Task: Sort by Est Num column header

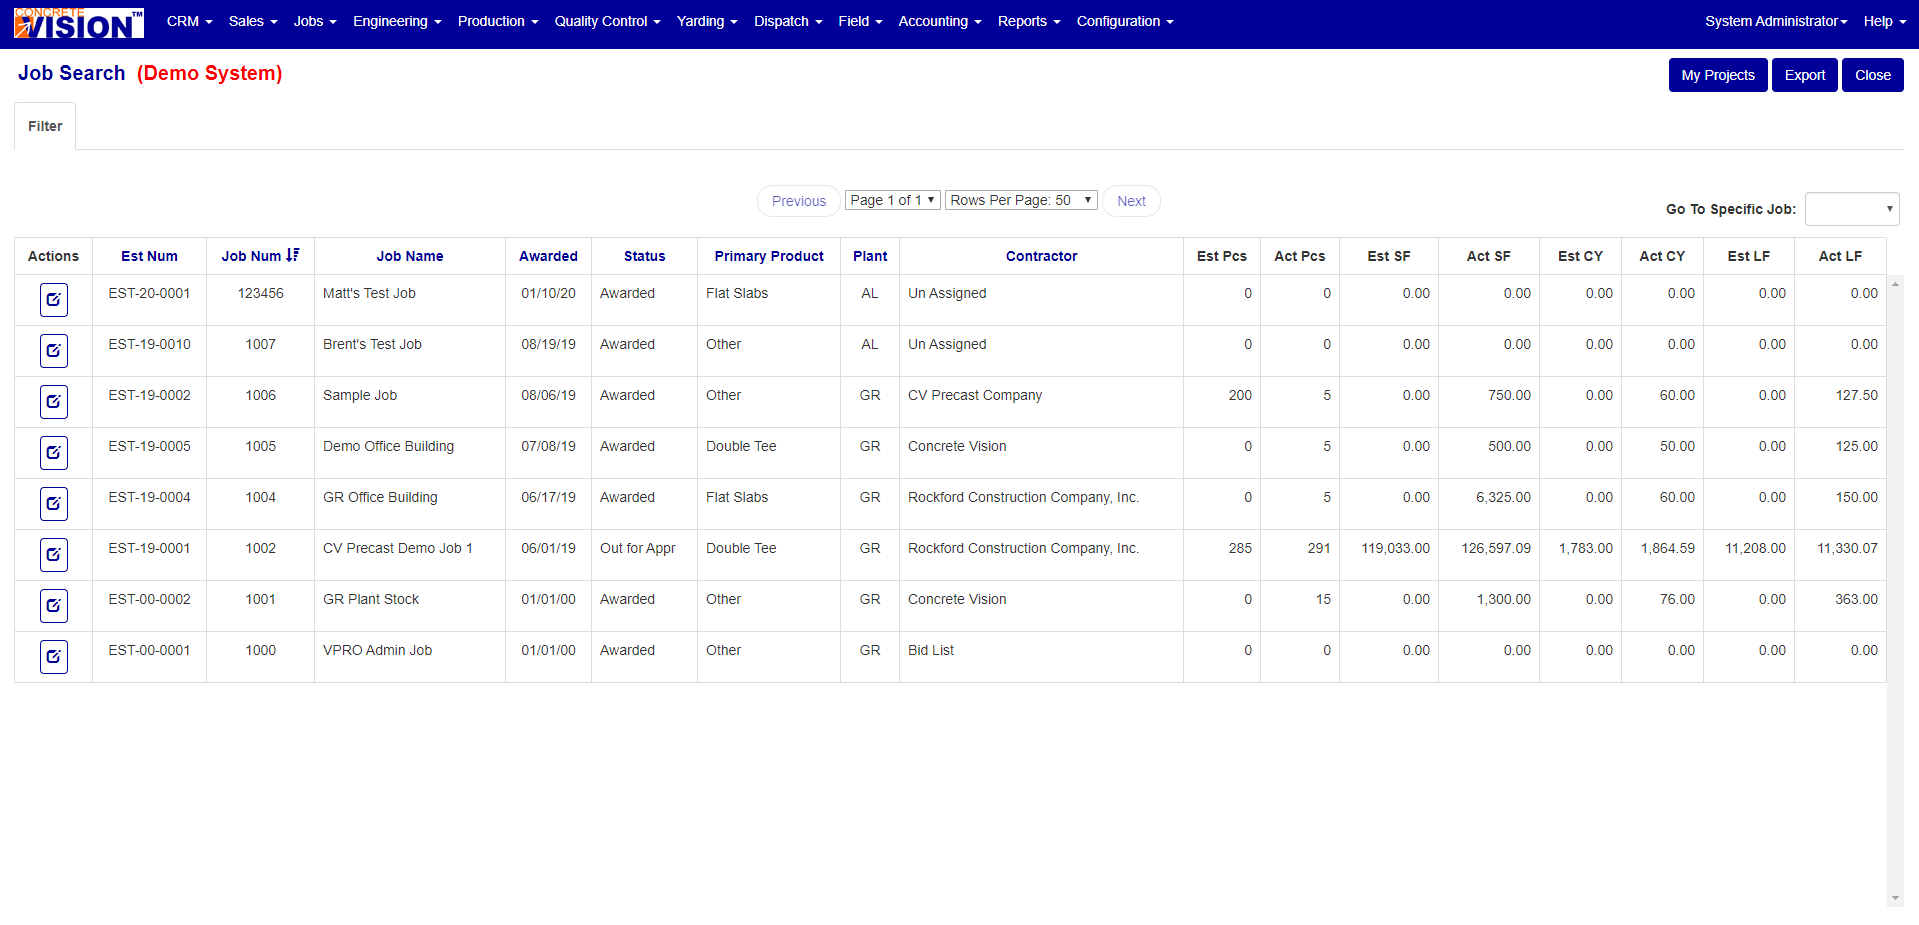Action: (x=149, y=256)
